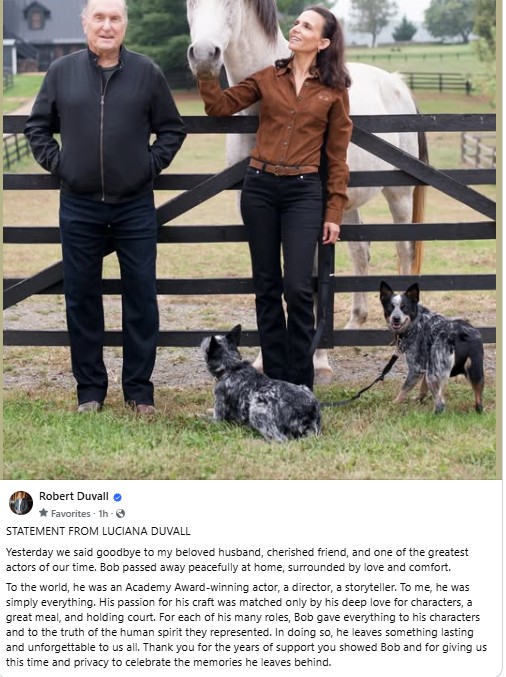Click the dog lying on grass

(260, 384)
